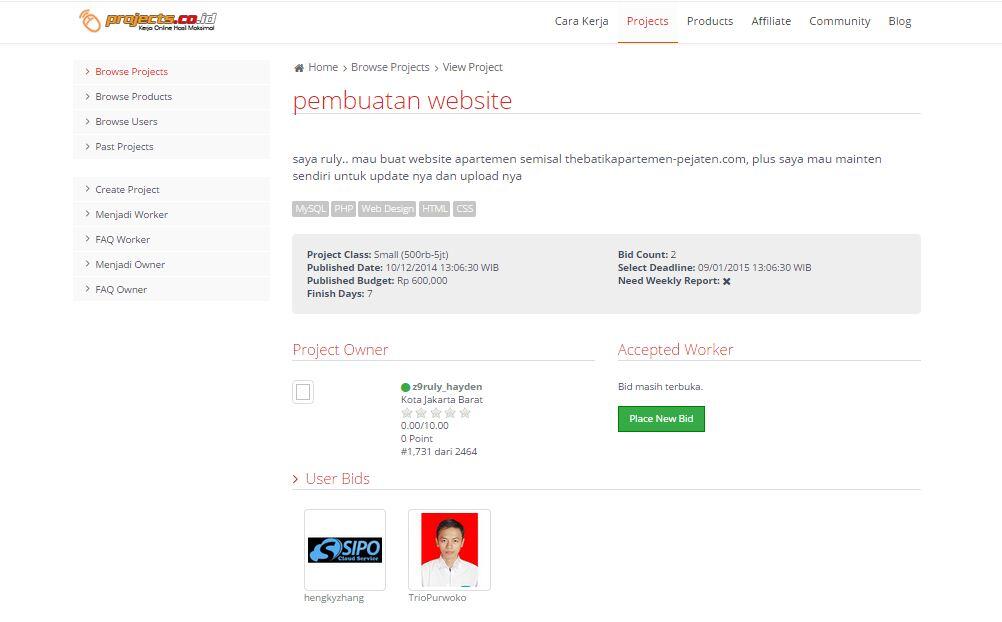Viewport: 1002px width, 622px height.
Task: Click chevron beside Create Project sidebar item
Action: [x=88, y=189]
